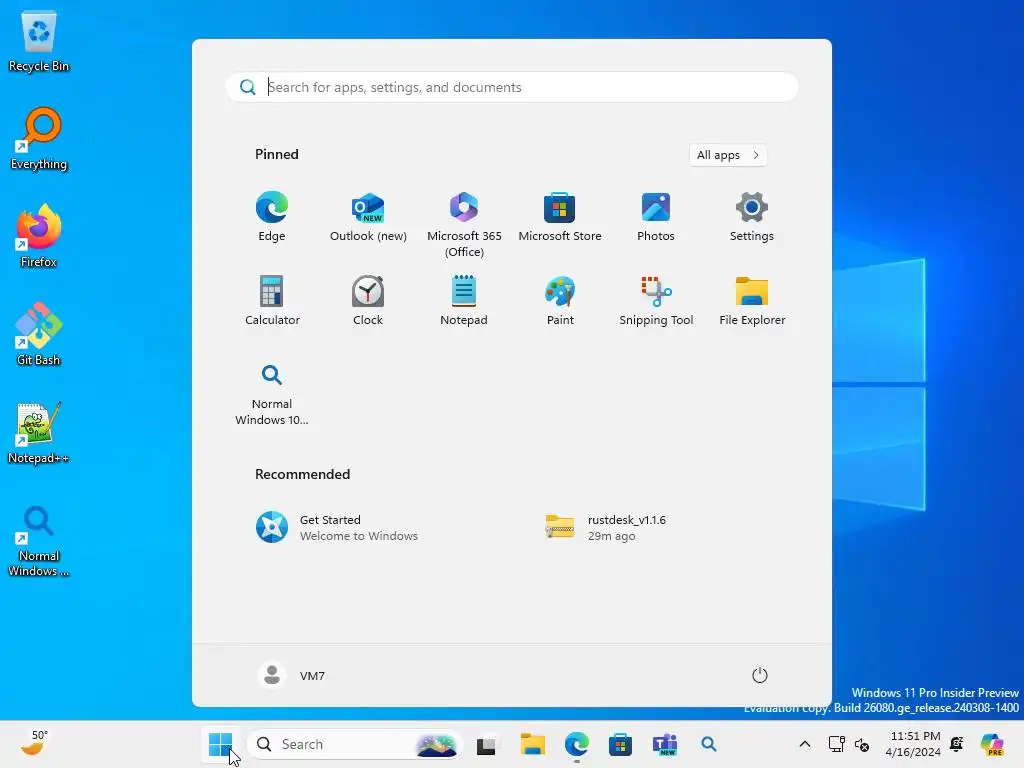The height and width of the screenshot is (768, 1024).
Task: Switch to Edge on the taskbar
Action: click(x=577, y=744)
